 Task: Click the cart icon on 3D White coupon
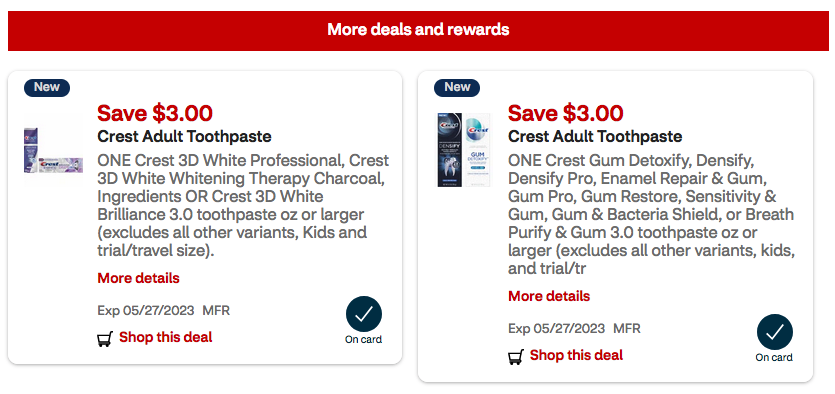tap(105, 339)
